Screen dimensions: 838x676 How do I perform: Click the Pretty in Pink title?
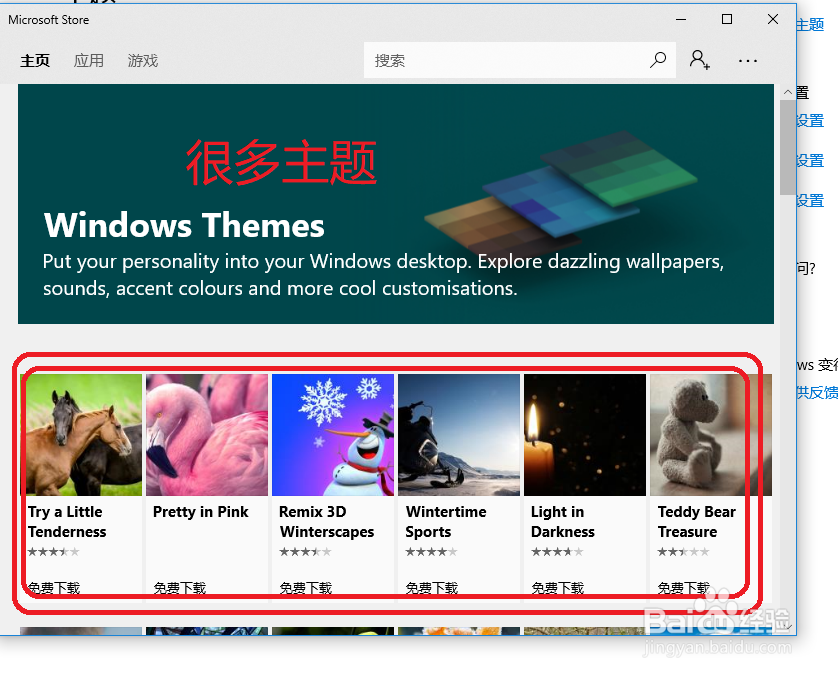[200, 512]
